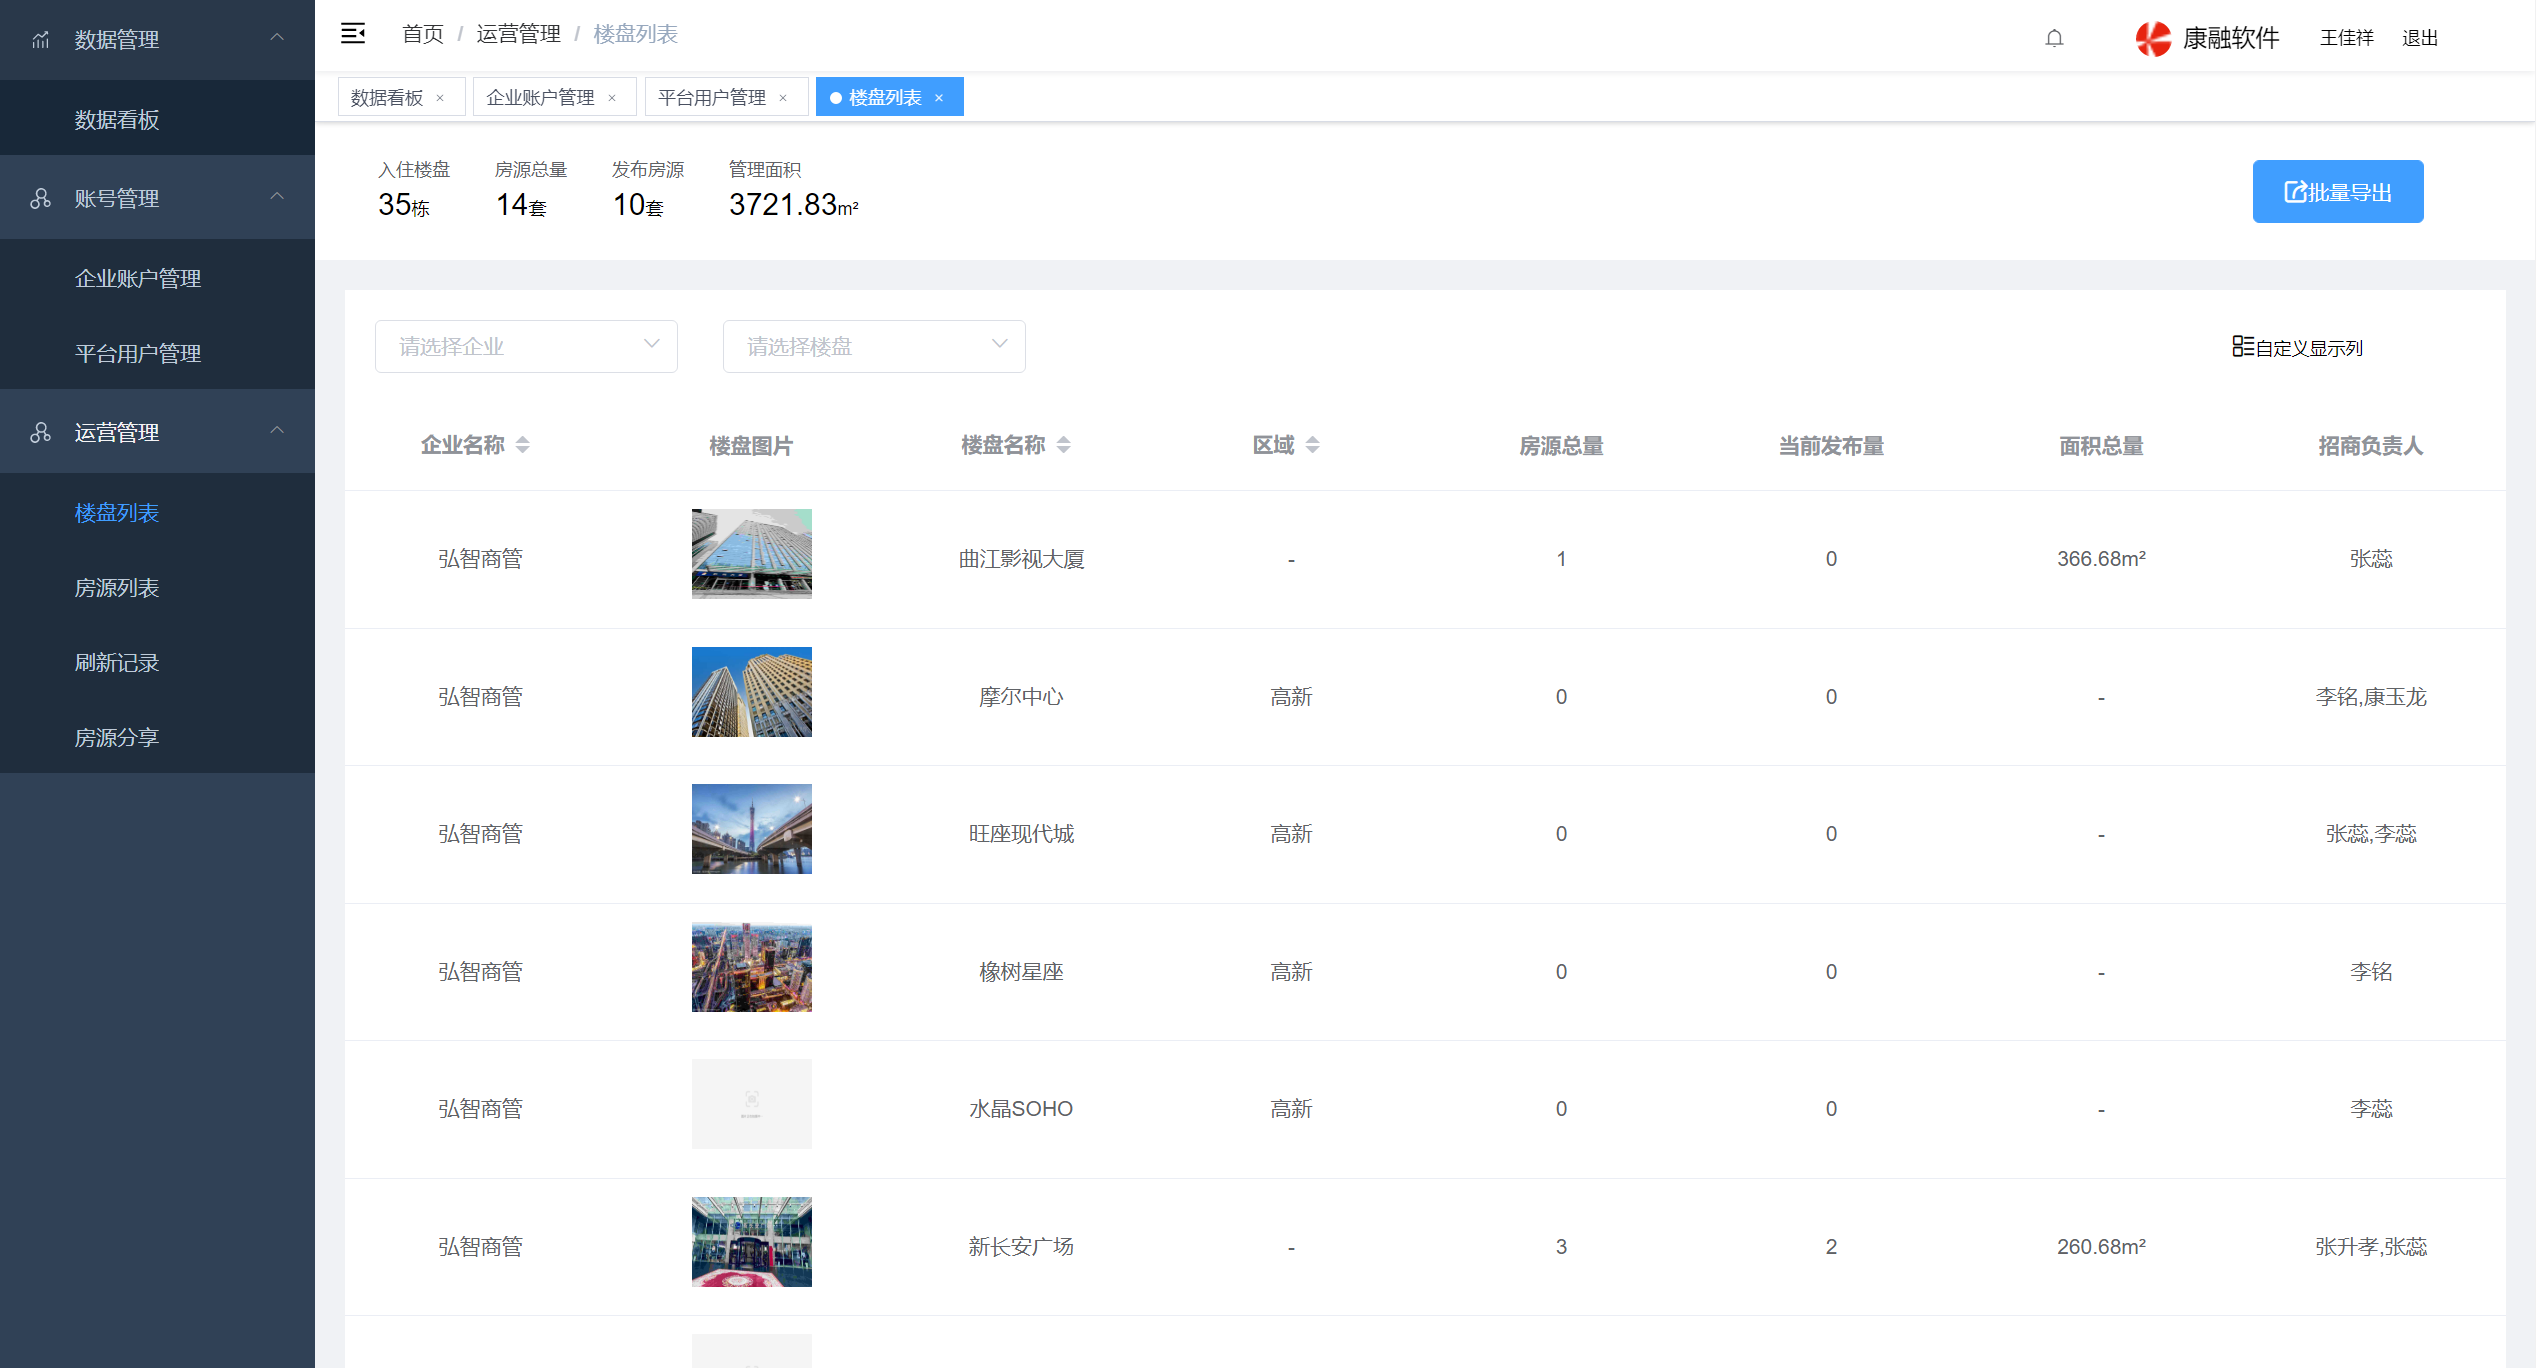Screen dimensions: 2536x1368
Task: Close the 企业账户管理 tab
Action: point(612,98)
